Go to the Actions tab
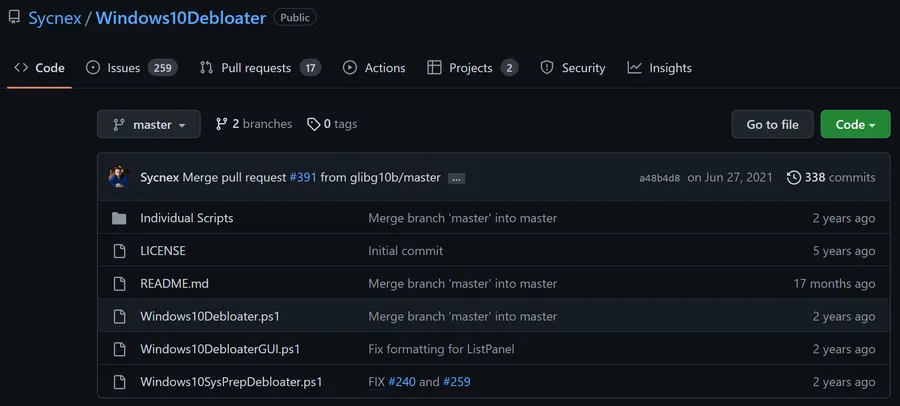Screen dimensions: 900x406 click(x=374, y=68)
